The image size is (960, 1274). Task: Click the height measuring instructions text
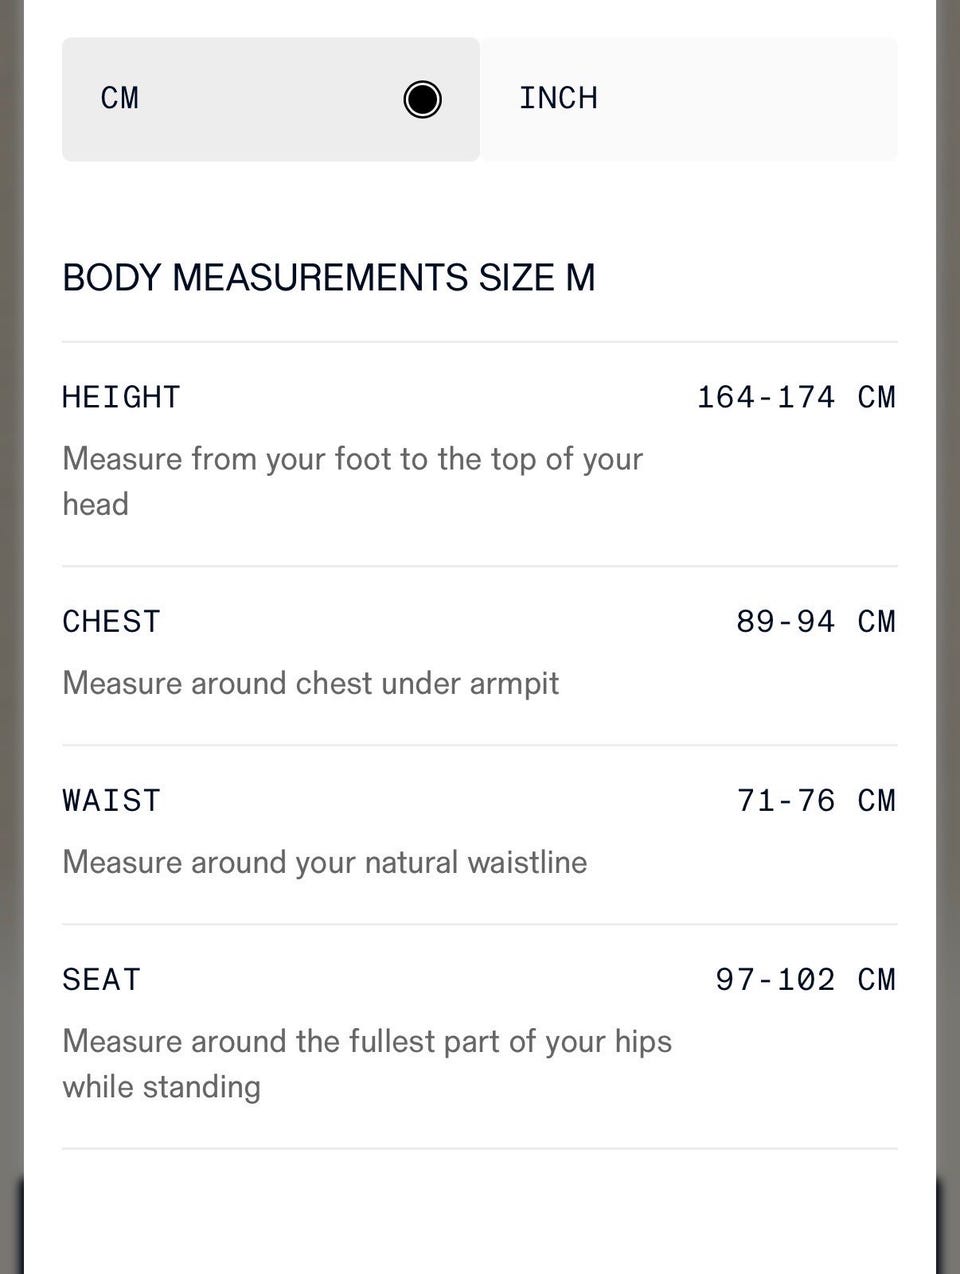coord(352,480)
